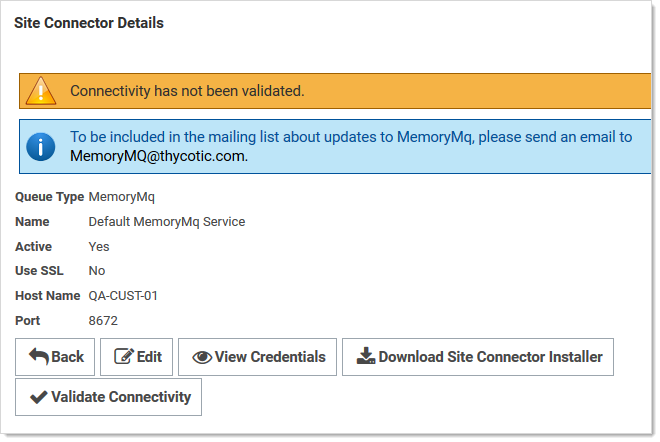
Task: Select the port value 8672
Action: pyautogui.click(x=105, y=321)
